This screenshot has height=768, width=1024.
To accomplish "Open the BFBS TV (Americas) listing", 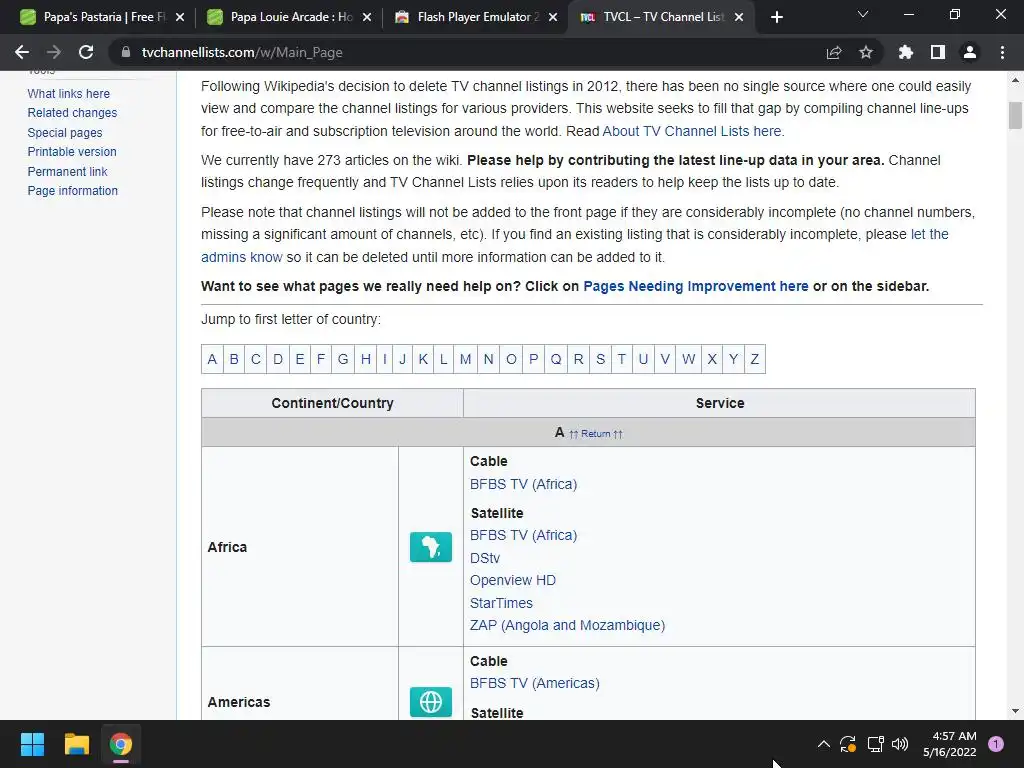I will pos(534,683).
